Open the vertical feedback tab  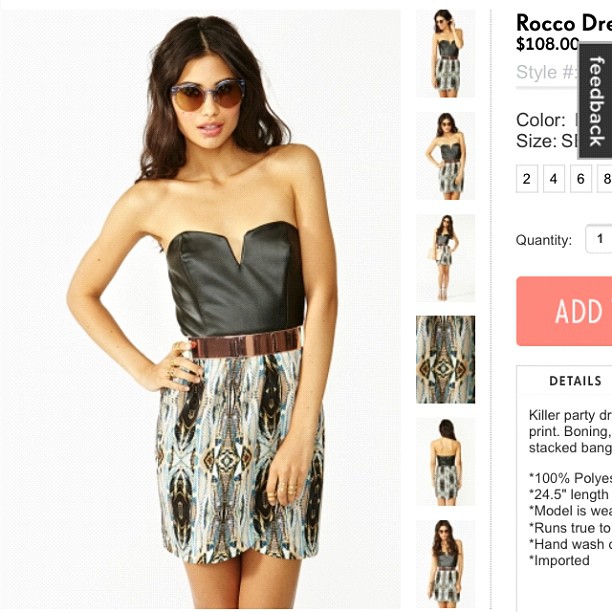point(596,101)
